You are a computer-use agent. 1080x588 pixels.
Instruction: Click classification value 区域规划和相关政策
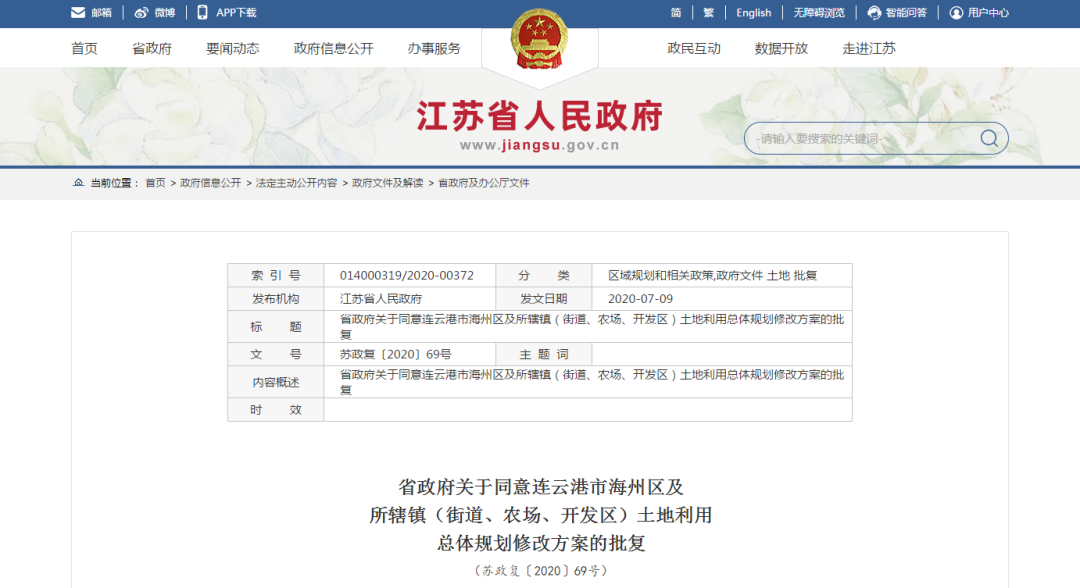coord(661,275)
